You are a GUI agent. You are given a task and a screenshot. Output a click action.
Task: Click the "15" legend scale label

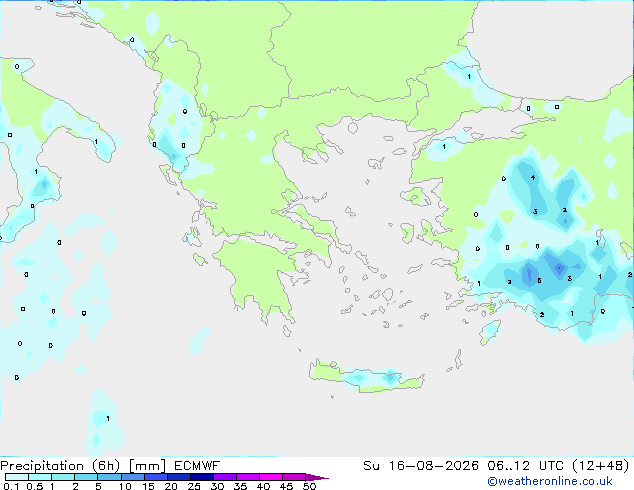coord(148,486)
